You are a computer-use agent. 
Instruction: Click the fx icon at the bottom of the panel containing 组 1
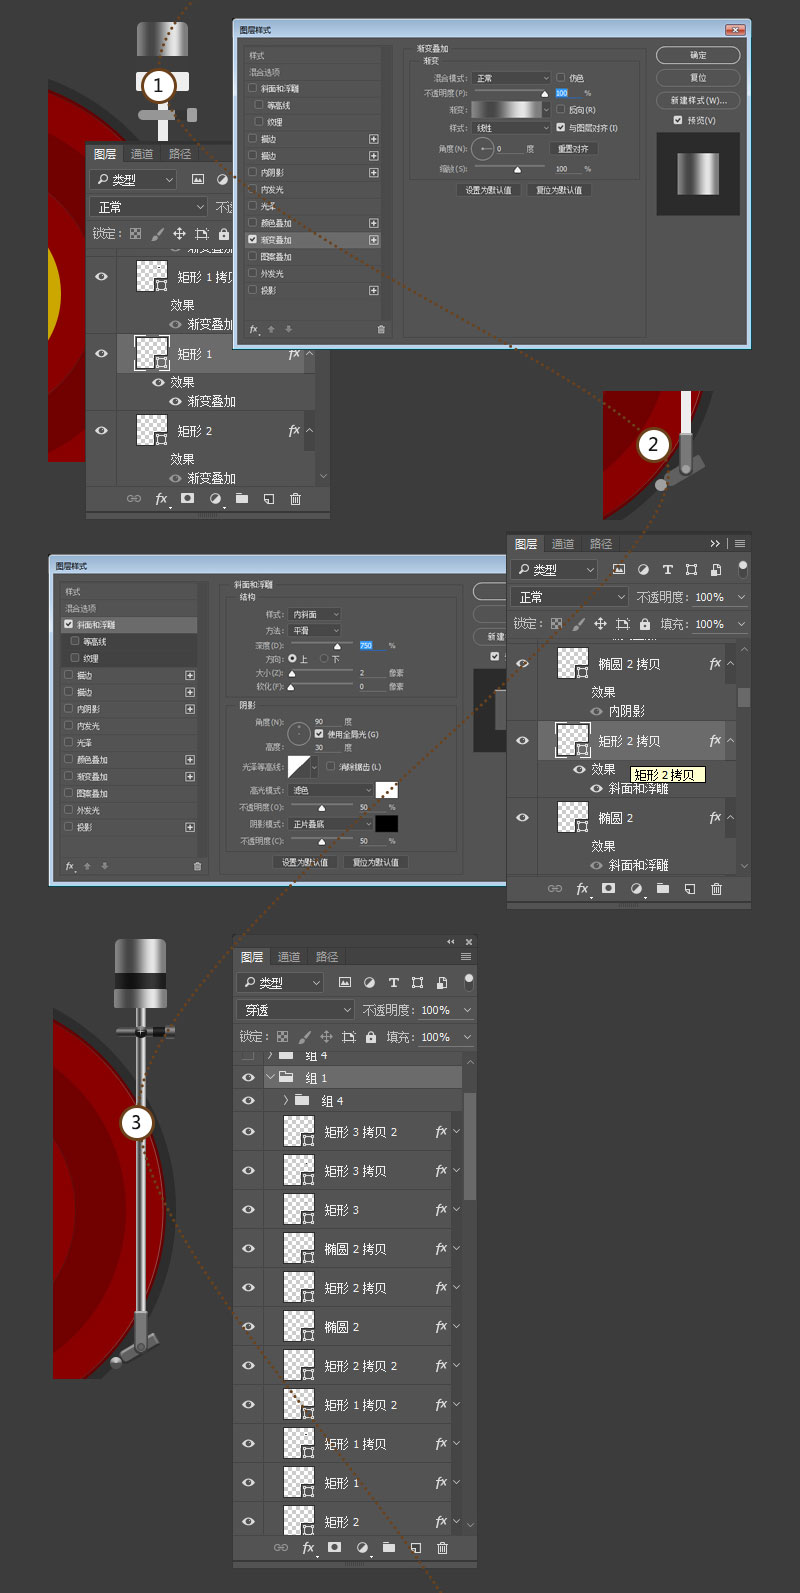[x=308, y=1548]
